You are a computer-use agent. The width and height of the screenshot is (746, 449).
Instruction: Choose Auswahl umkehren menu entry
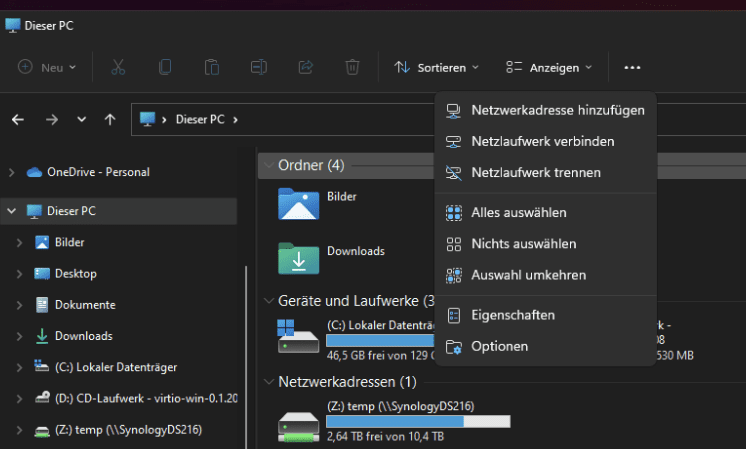tap(546, 275)
